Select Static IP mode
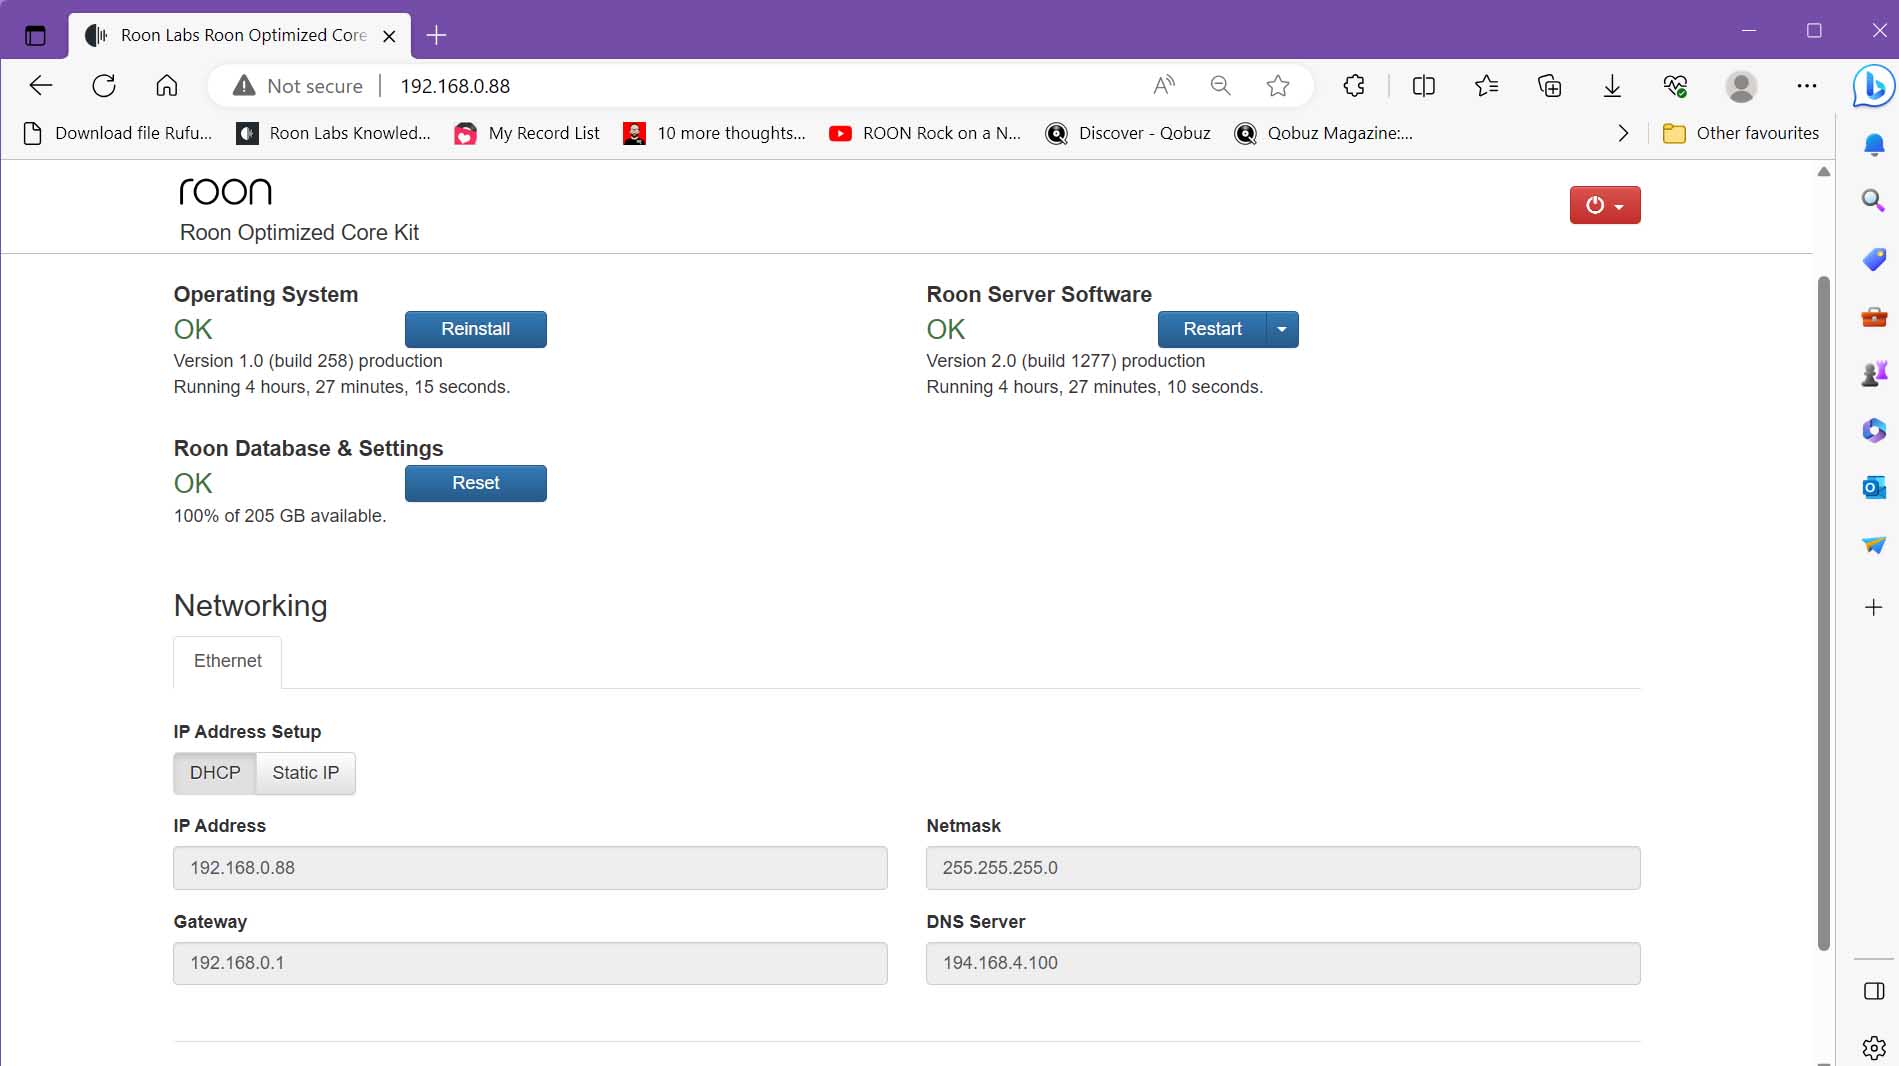This screenshot has width=1899, height=1066. point(306,773)
